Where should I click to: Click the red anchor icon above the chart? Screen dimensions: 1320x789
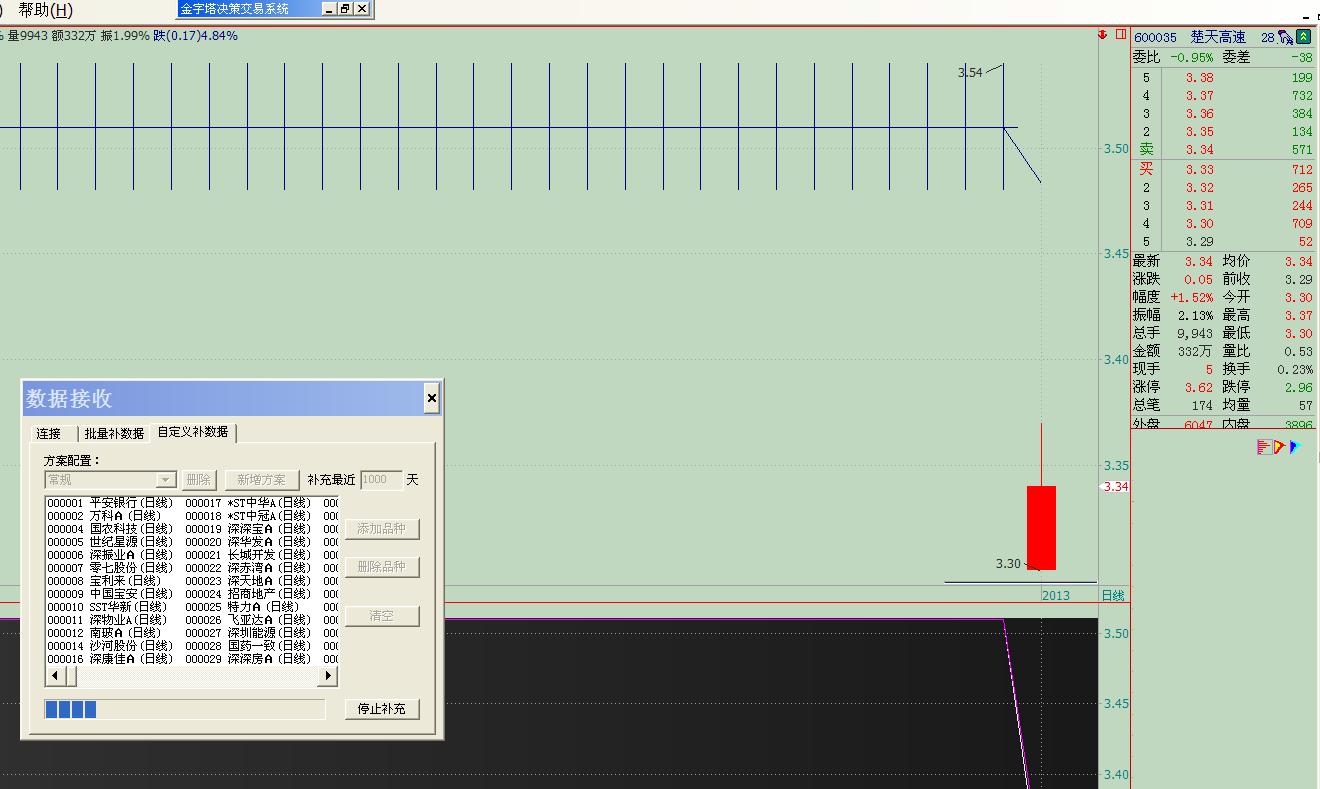tap(1103, 35)
